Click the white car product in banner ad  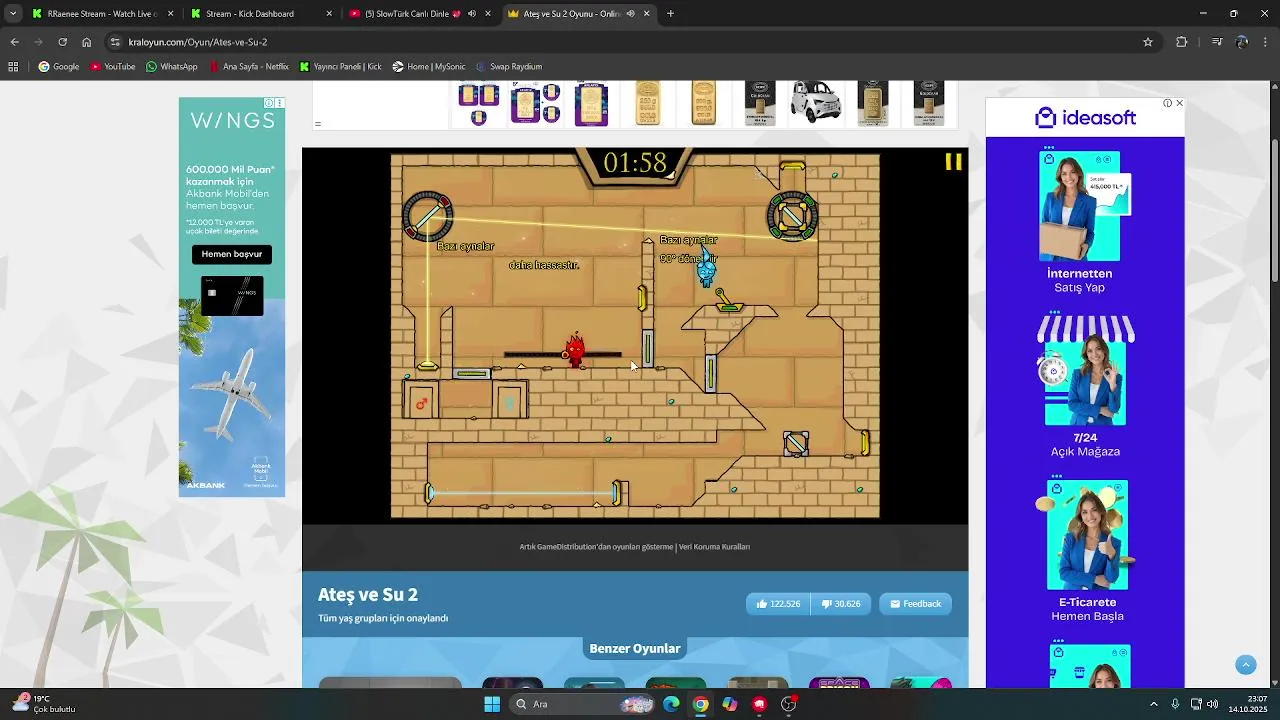815,103
